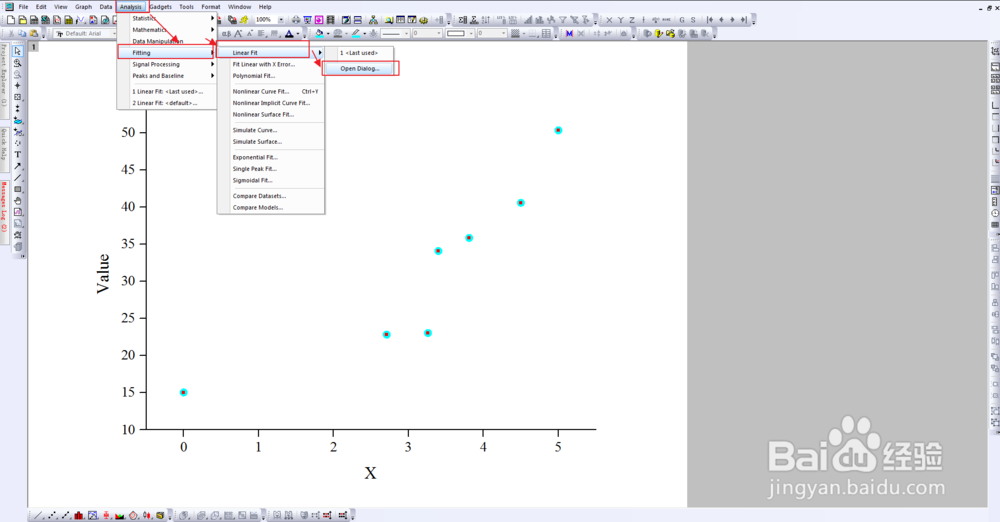Choose 1 <Last used> submenu entry
The height and width of the screenshot is (522, 1000).
coord(359,53)
